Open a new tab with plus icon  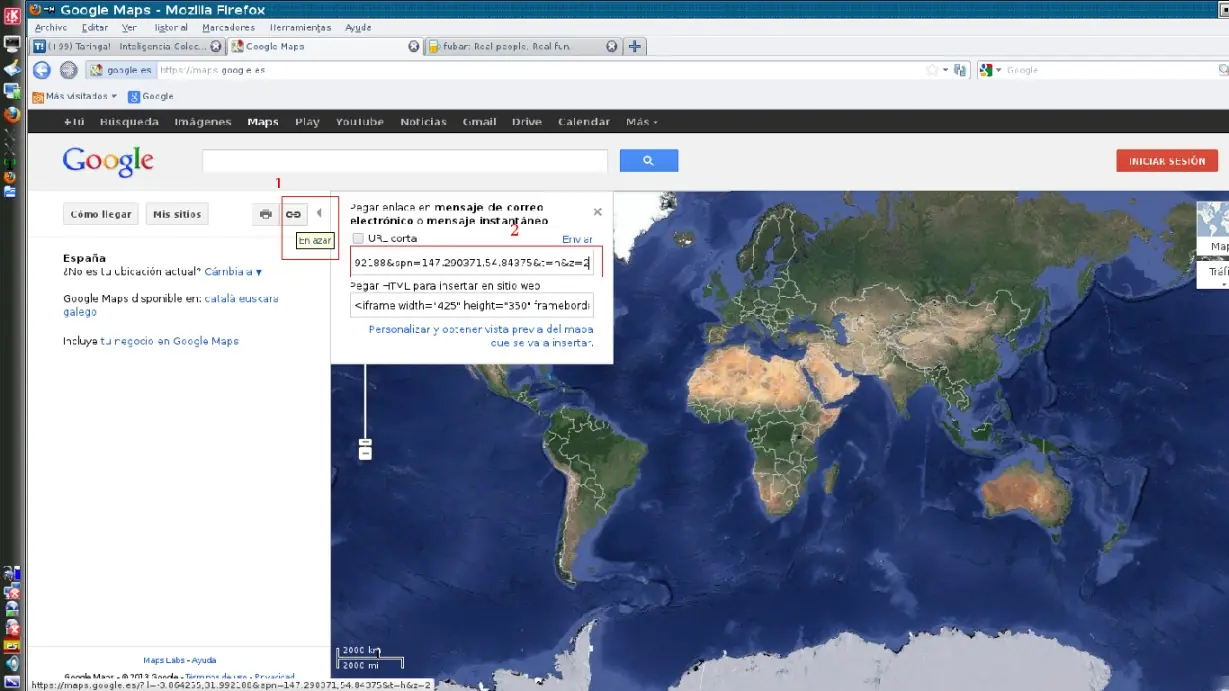(635, 46)
